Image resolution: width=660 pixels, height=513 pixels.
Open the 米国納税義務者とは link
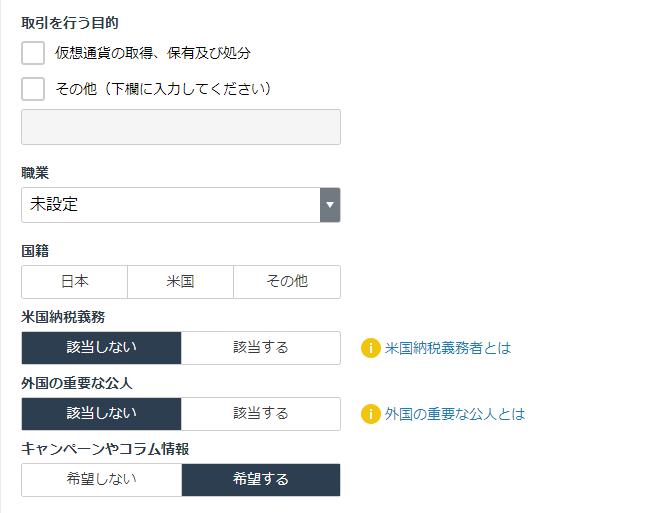pyautogui.click(x=447, y=348)
